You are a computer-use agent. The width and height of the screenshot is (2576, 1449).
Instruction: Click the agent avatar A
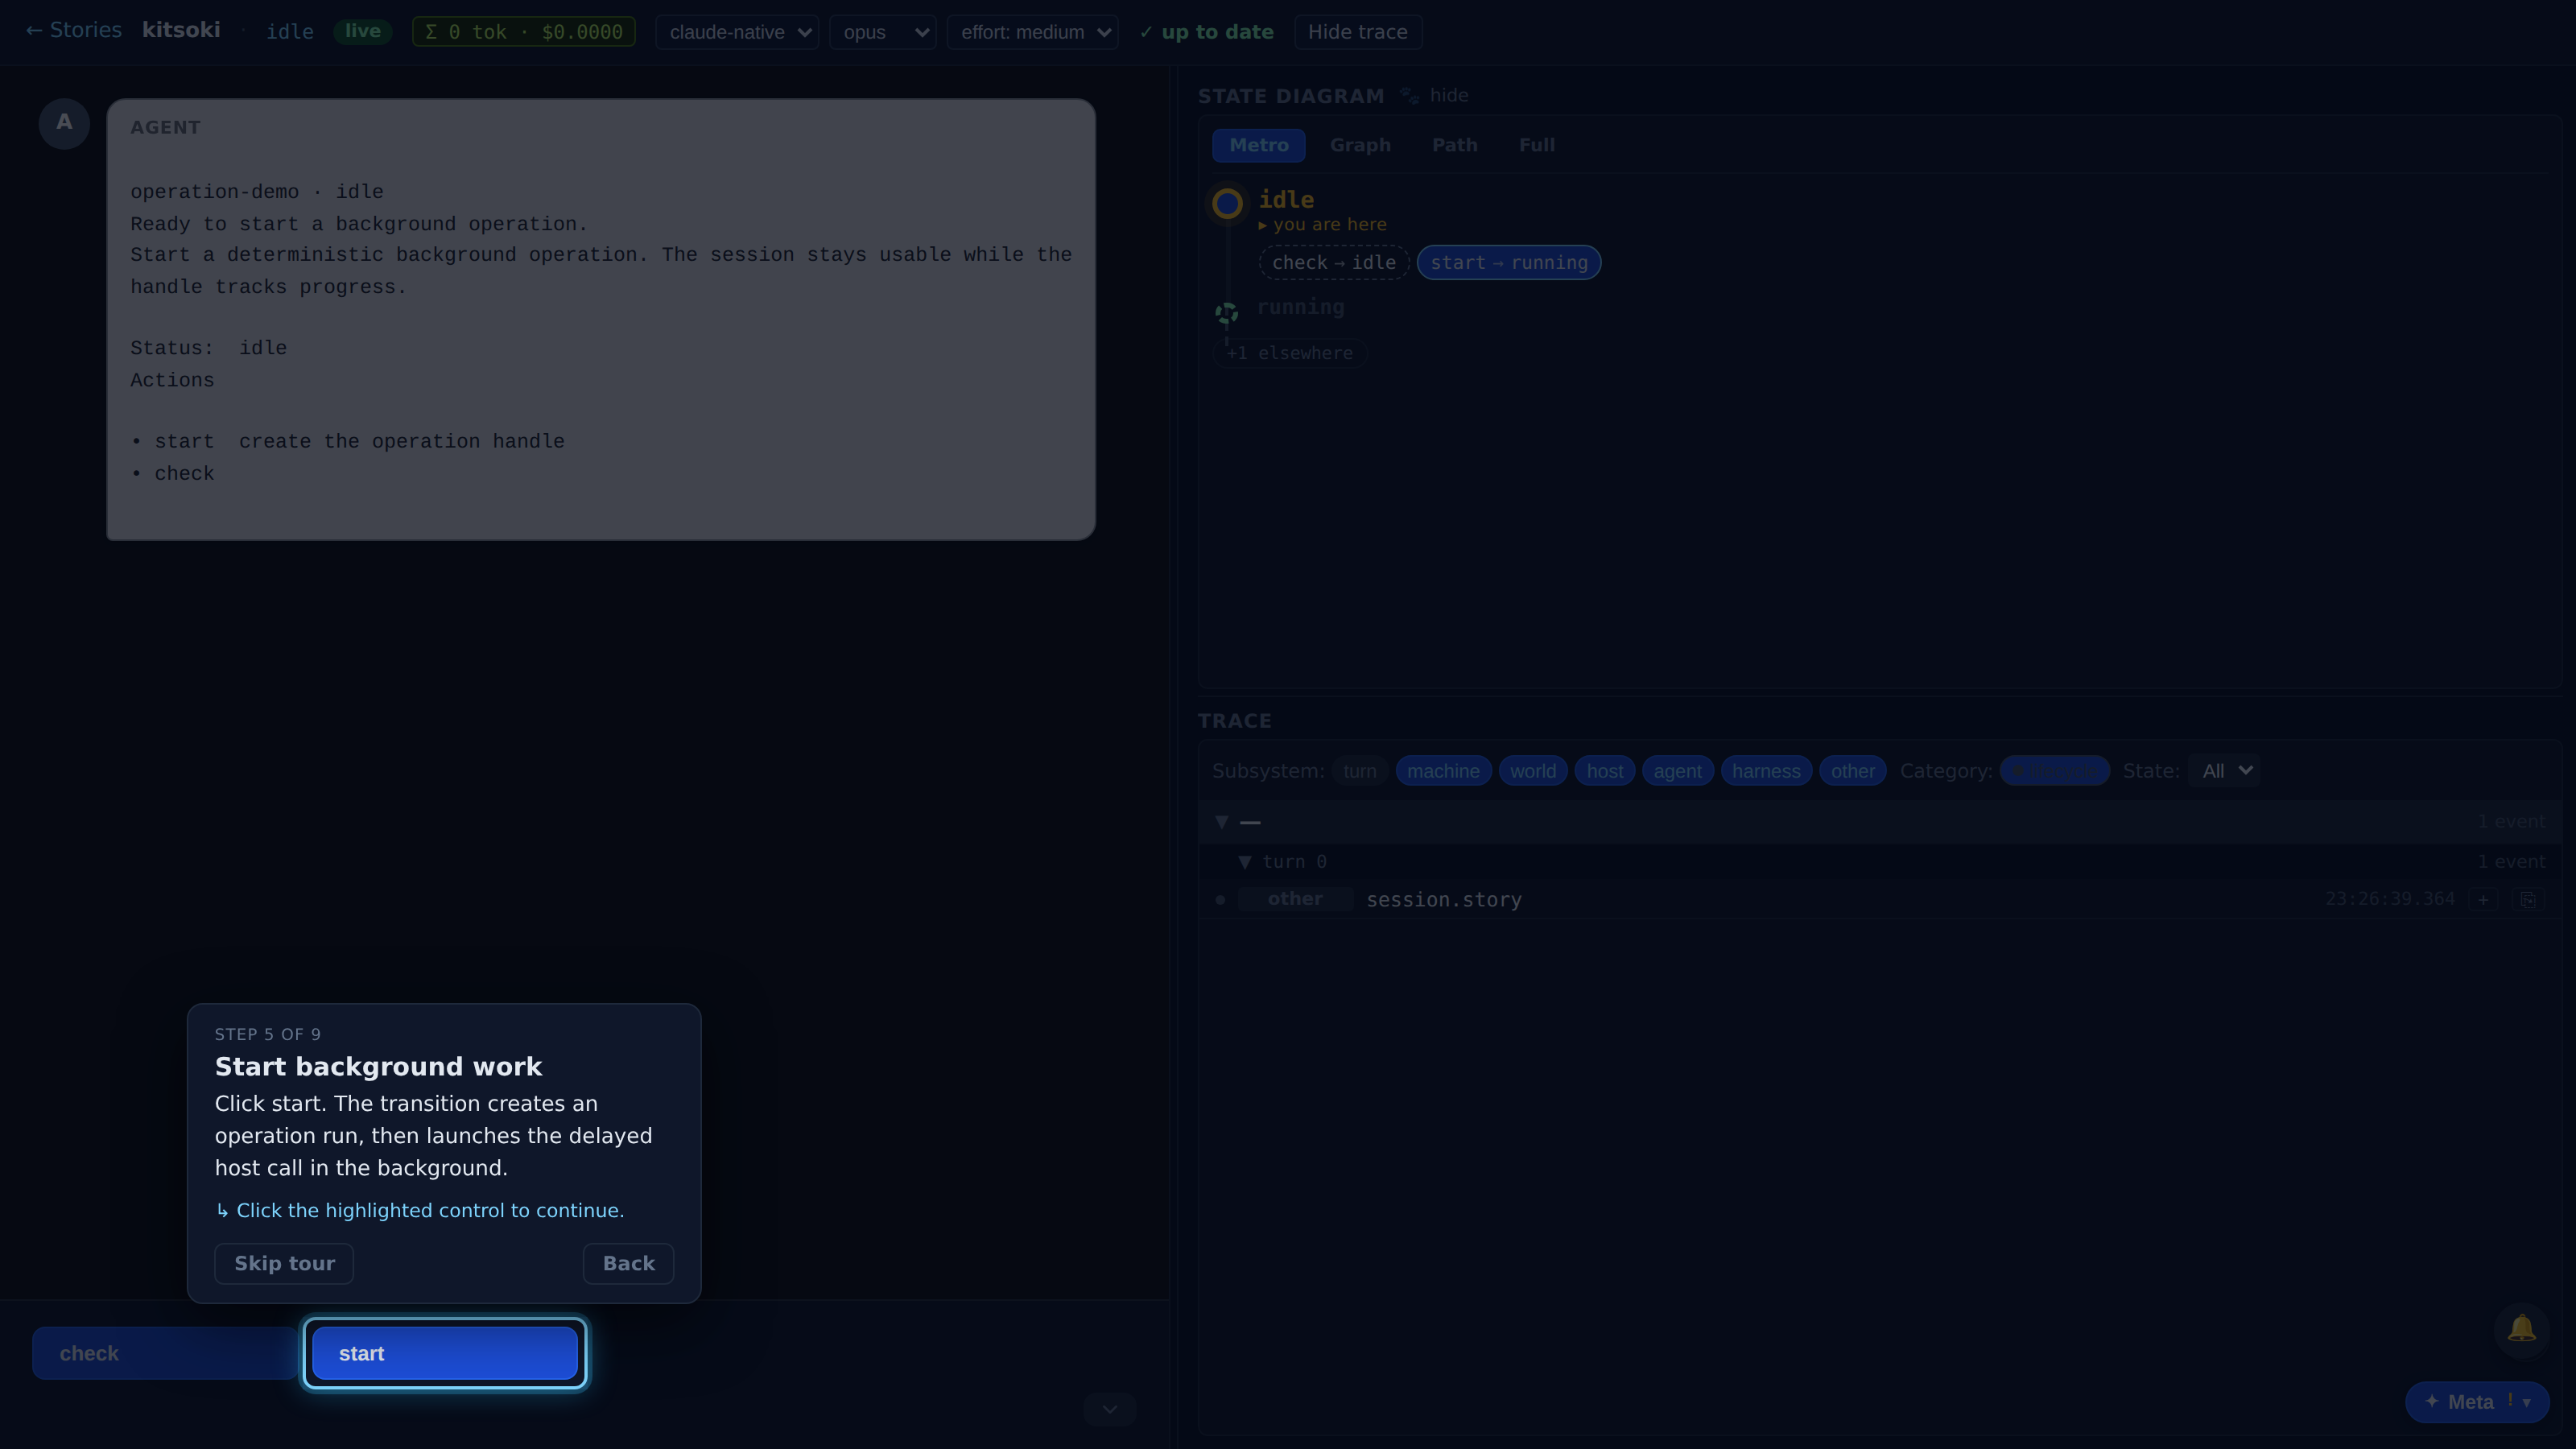click(64, 123)
